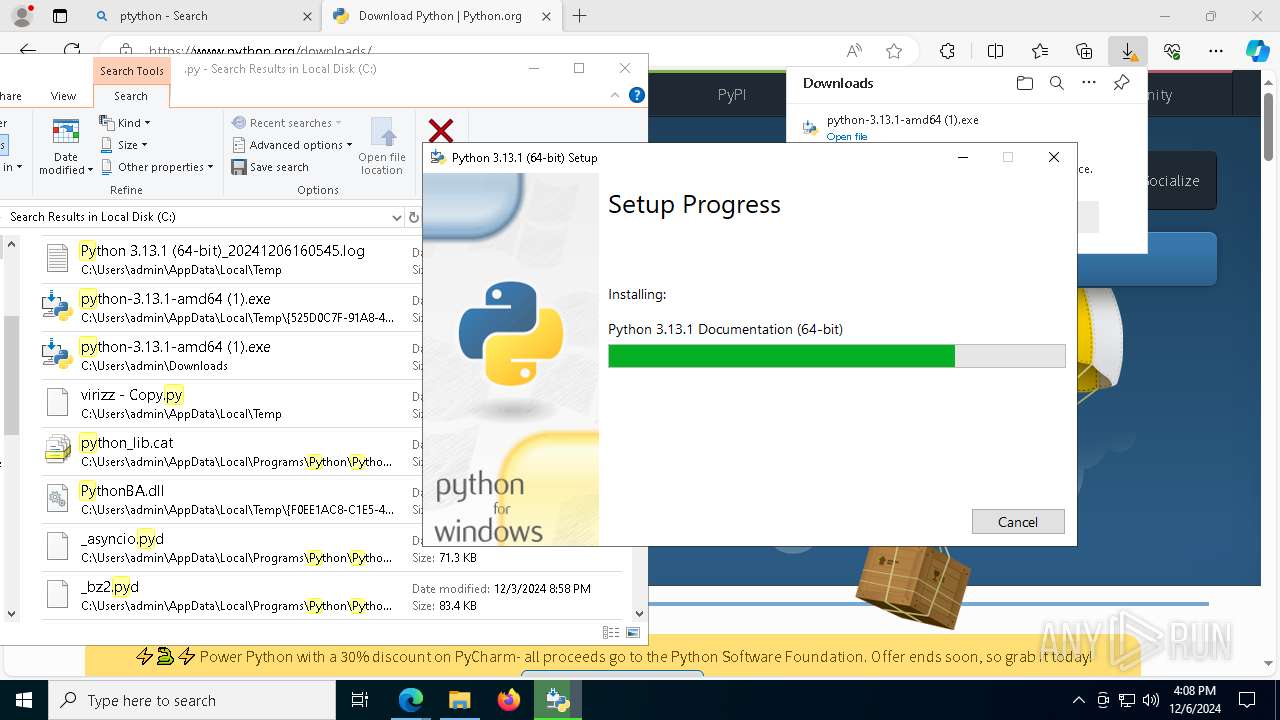The height and width of the screenshot is (720, 1280).
Task: Select the View ribbon tab
Action: pos(63,96)
